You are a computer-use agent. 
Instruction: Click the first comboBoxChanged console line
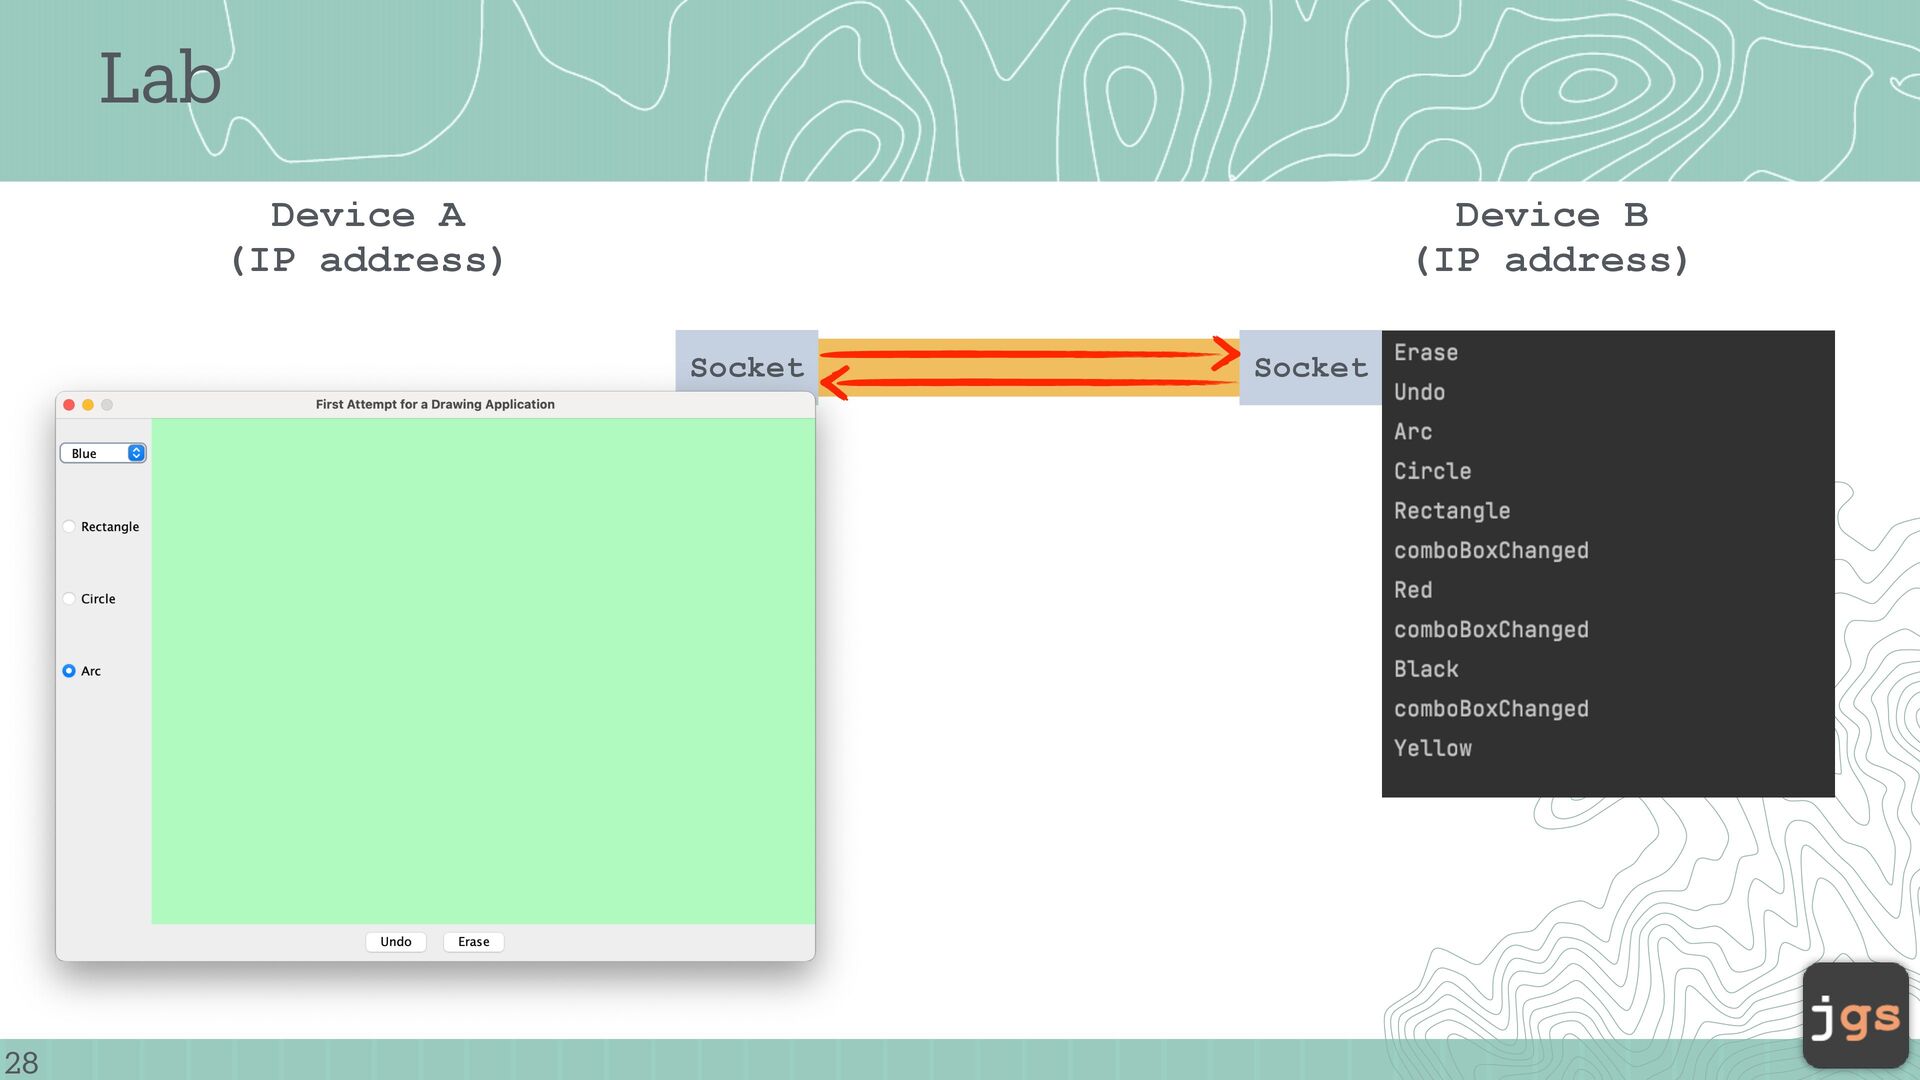[1490, 550]
